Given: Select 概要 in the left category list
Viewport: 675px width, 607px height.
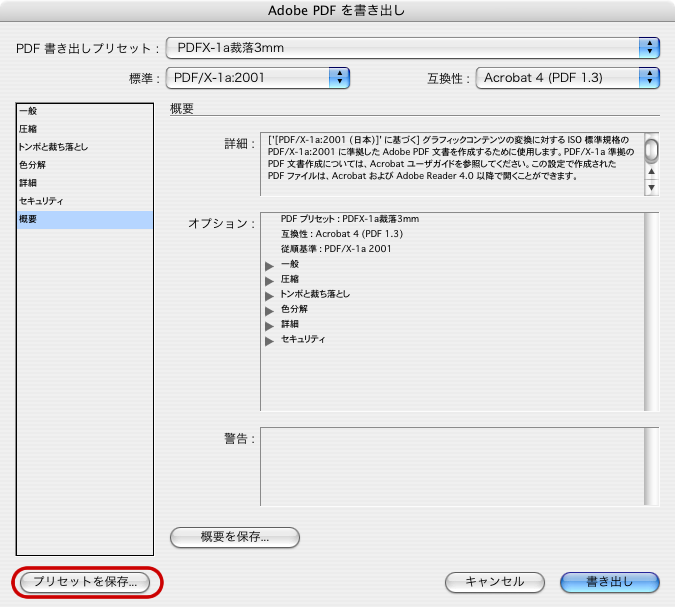Looking at the screenshot, I should pos(84,219).
